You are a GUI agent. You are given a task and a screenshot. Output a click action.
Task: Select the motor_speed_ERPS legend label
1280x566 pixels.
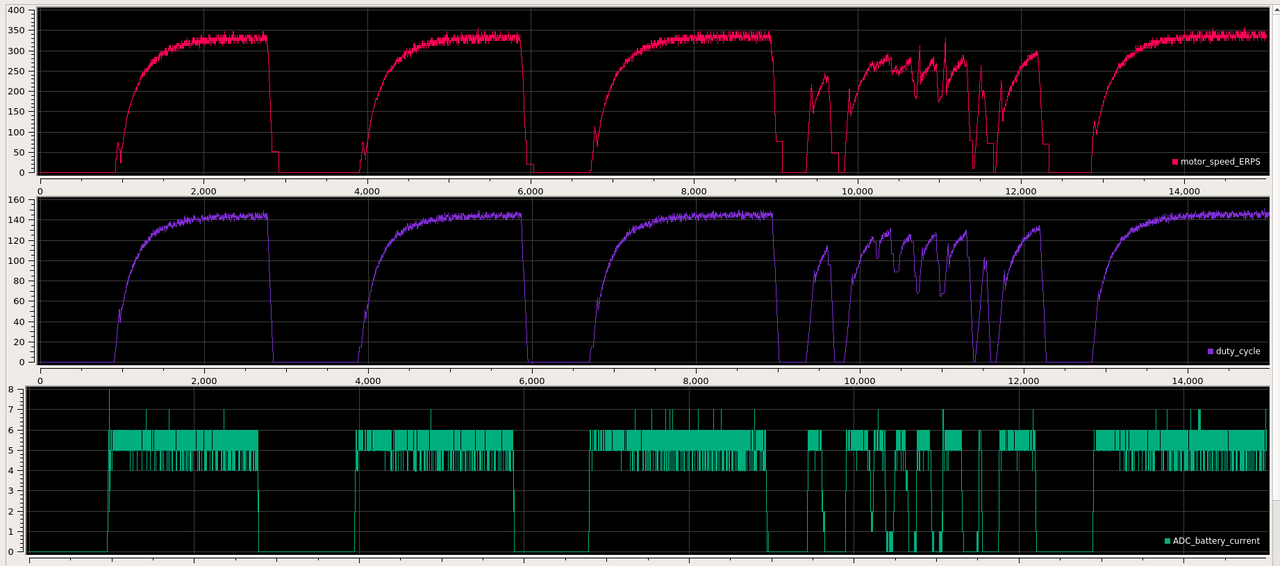(x=1221, y=162)
